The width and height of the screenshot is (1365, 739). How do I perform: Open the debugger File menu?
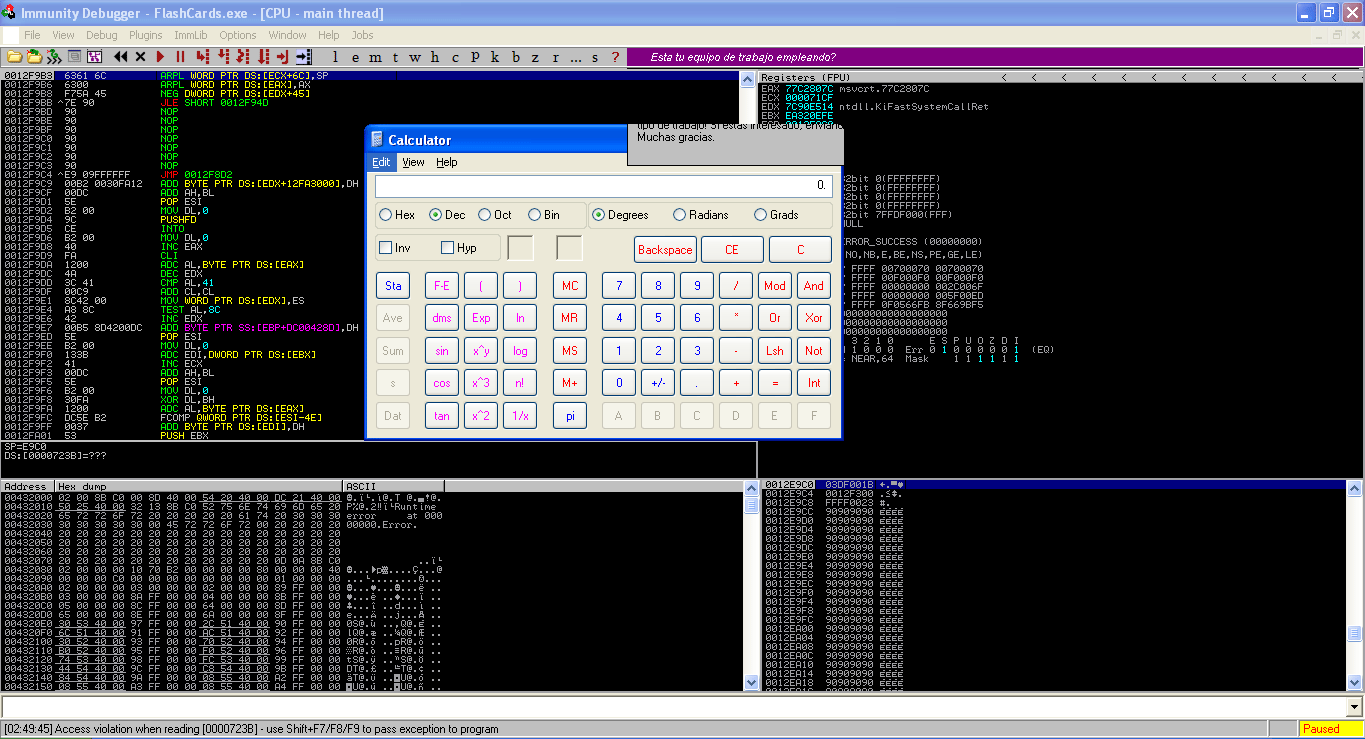tap(32, 35)
